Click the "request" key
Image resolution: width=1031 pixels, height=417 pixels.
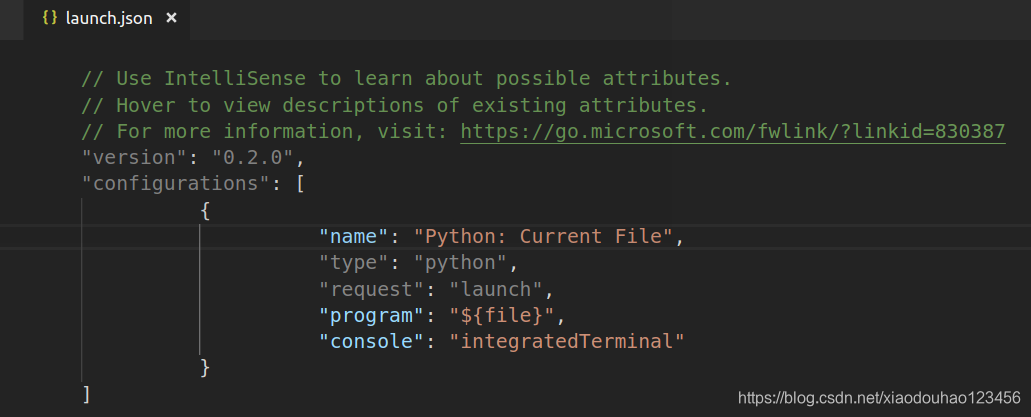coord(373,289)
